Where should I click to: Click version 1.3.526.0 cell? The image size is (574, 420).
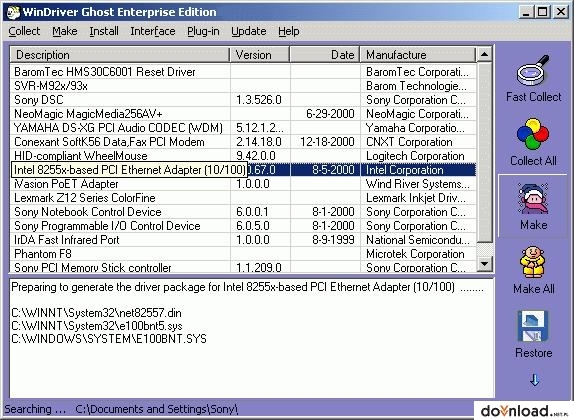259,100
